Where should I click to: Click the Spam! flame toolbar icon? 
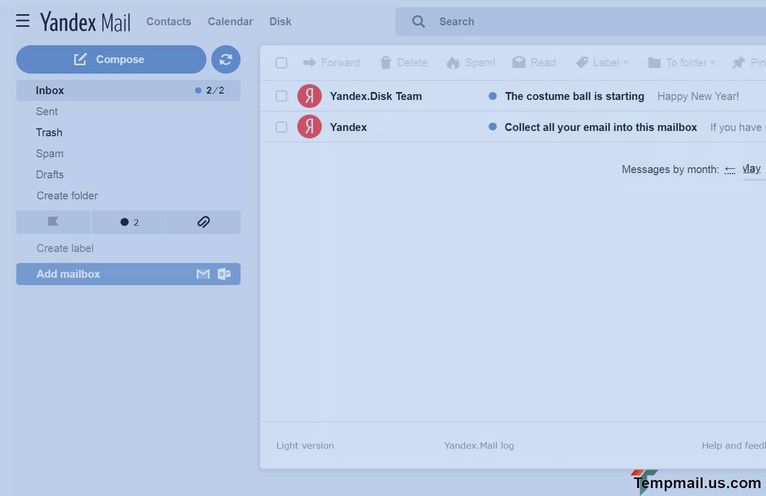(453, 62)
